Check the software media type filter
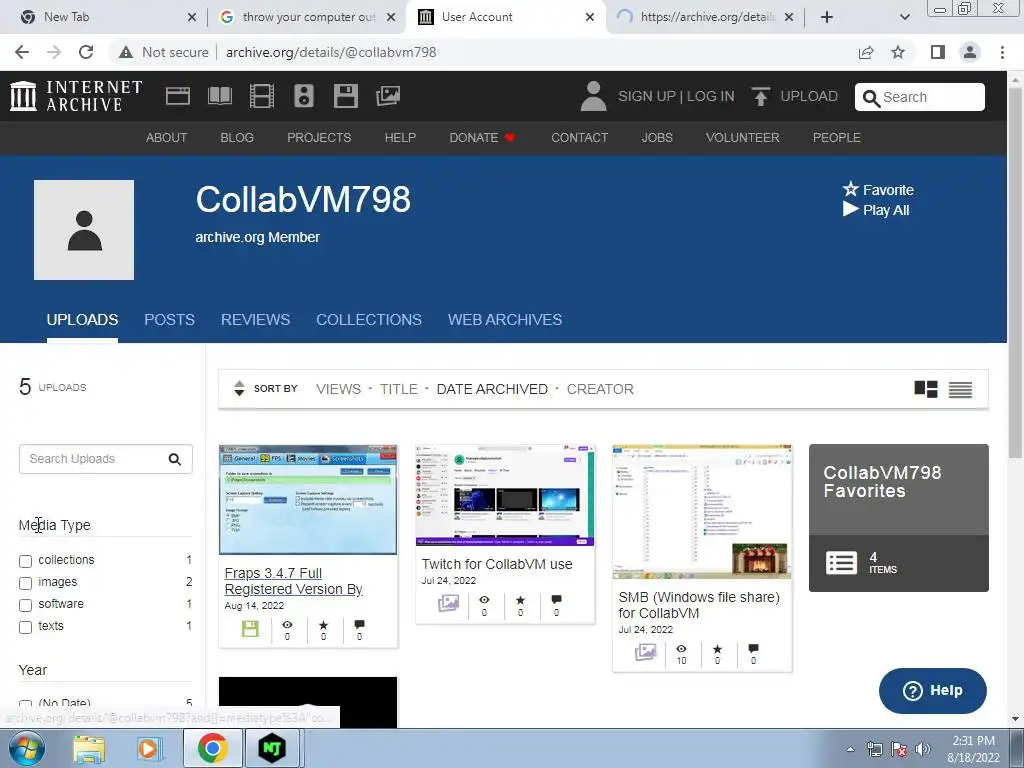This screenshot has width=1024, height=768. [25, 605]
